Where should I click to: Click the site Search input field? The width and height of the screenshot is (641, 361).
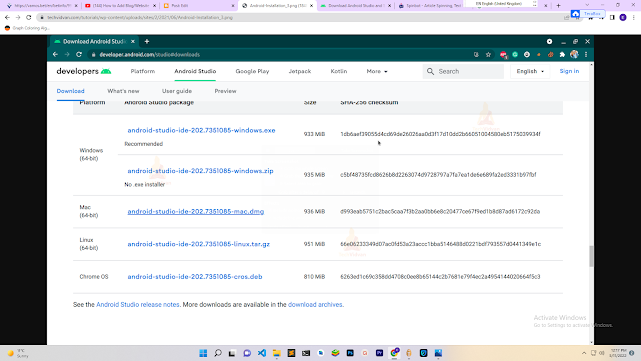pyautogui.click(x=463, y=71)
